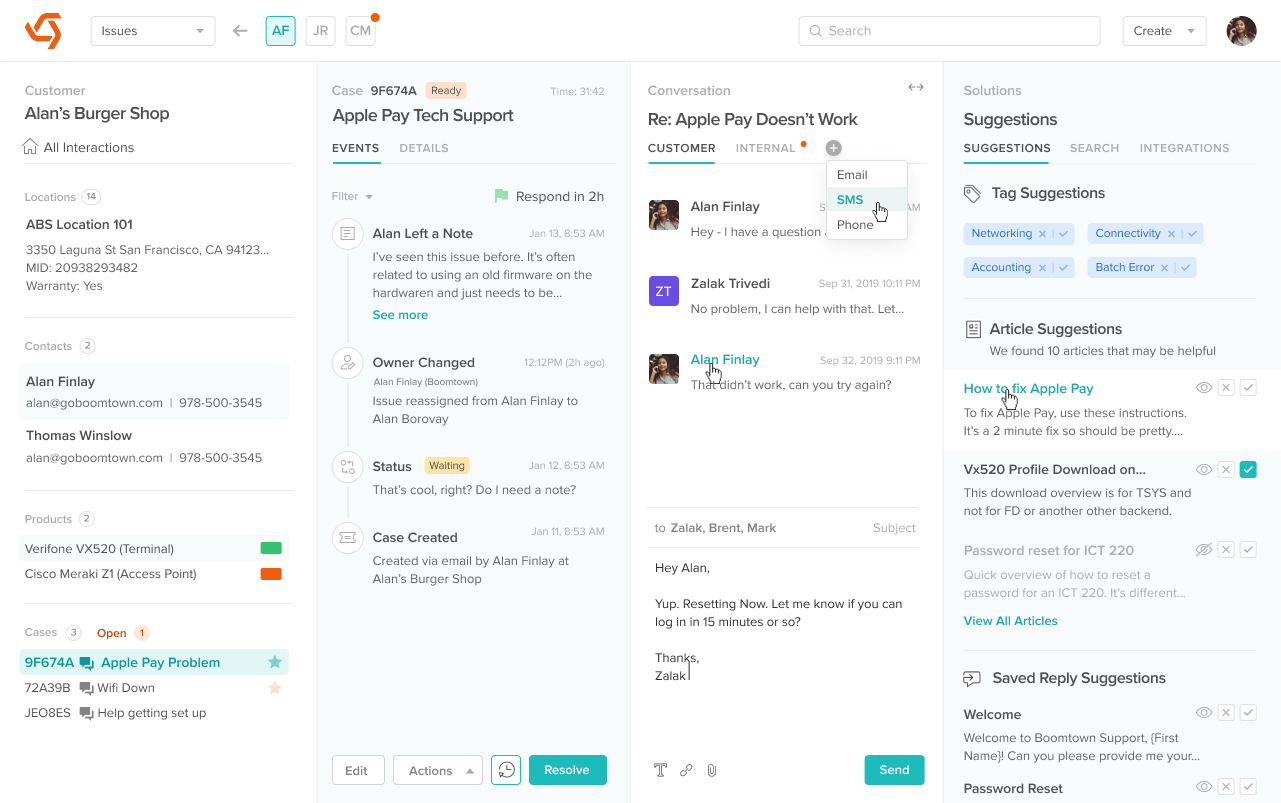This screenshot has width=1281, height=803.
Task: Select the Thomas Winslow contact
Action: click(x=155, y=446)
